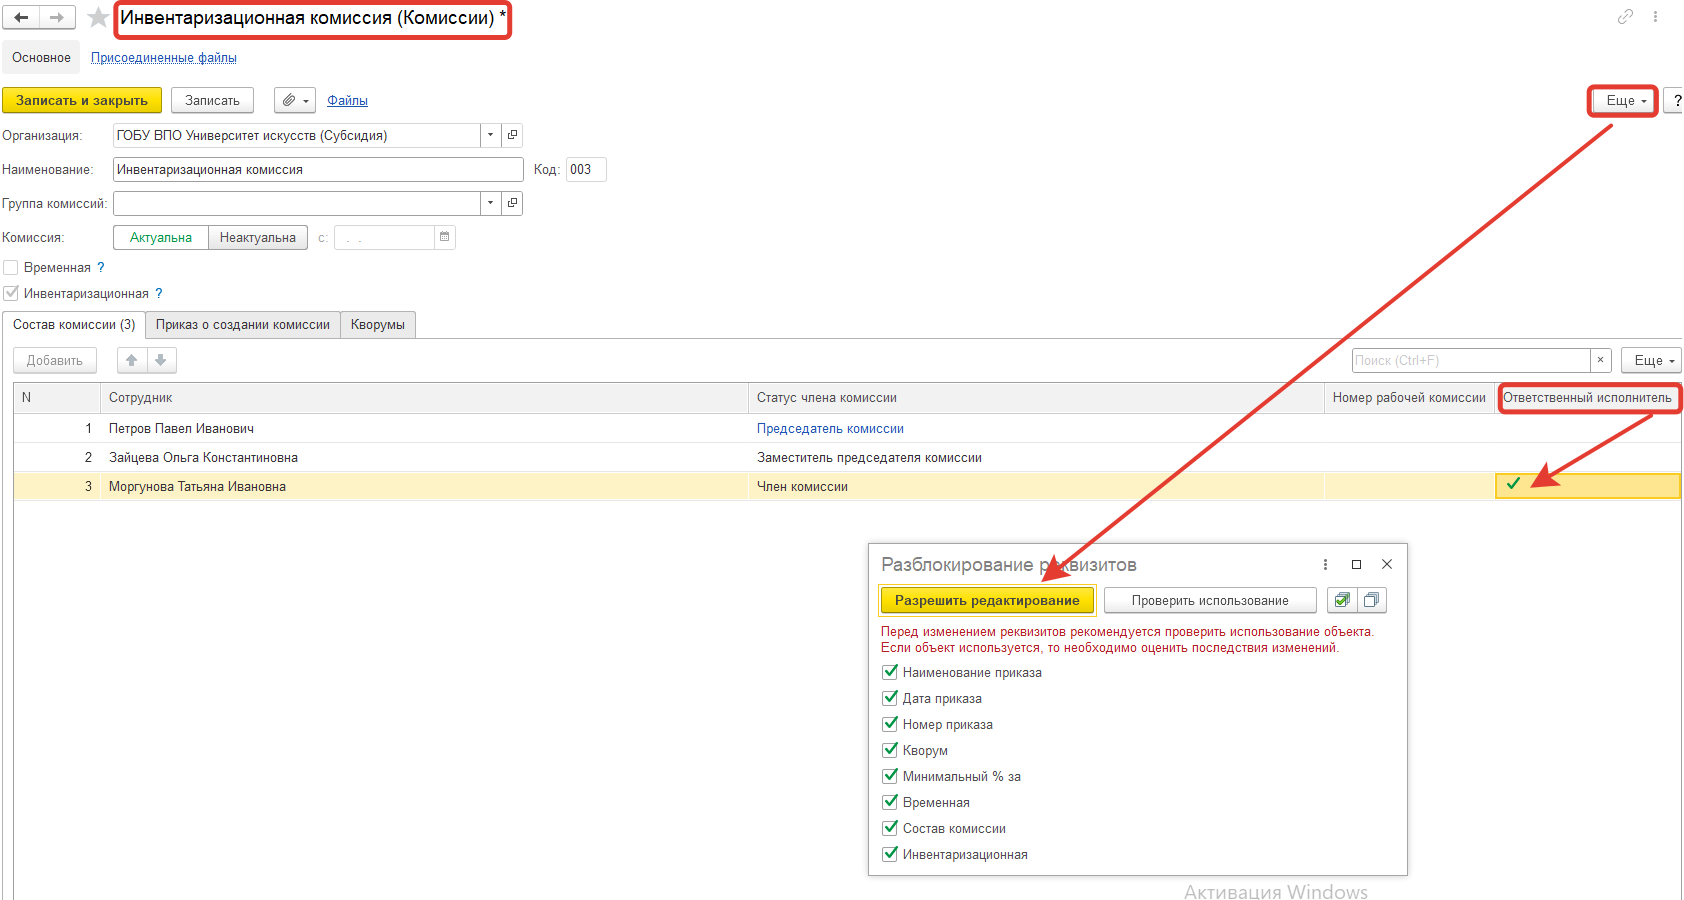Screen dimensions: 1684x900
Task: Switch to Приказ о создании комиссии tab
Action: [x=242, y=325]
